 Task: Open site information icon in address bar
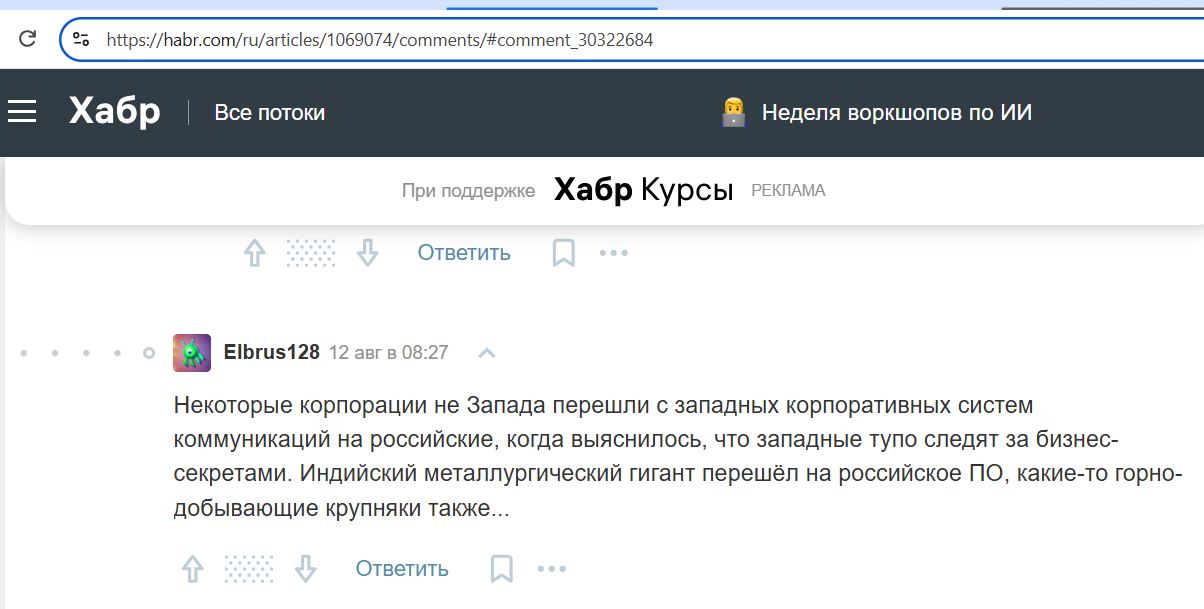82,40
